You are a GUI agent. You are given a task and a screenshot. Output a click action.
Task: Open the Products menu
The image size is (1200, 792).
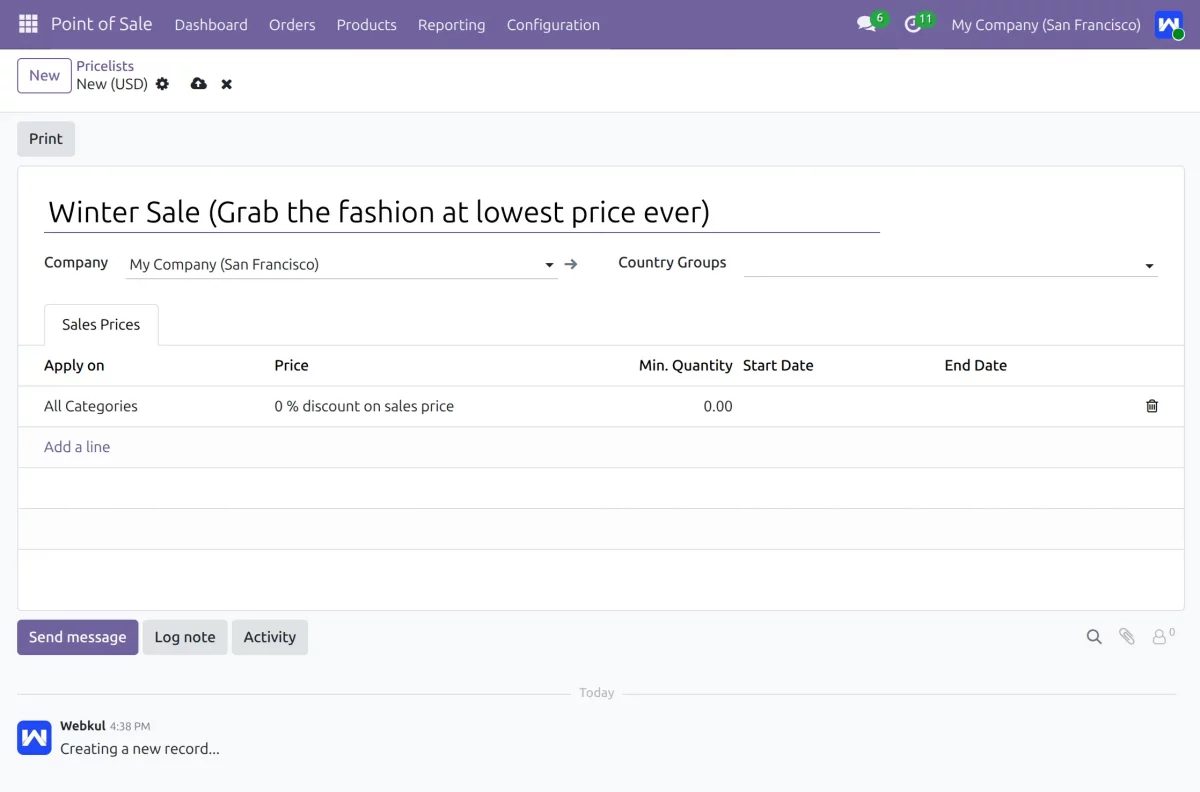366,25
